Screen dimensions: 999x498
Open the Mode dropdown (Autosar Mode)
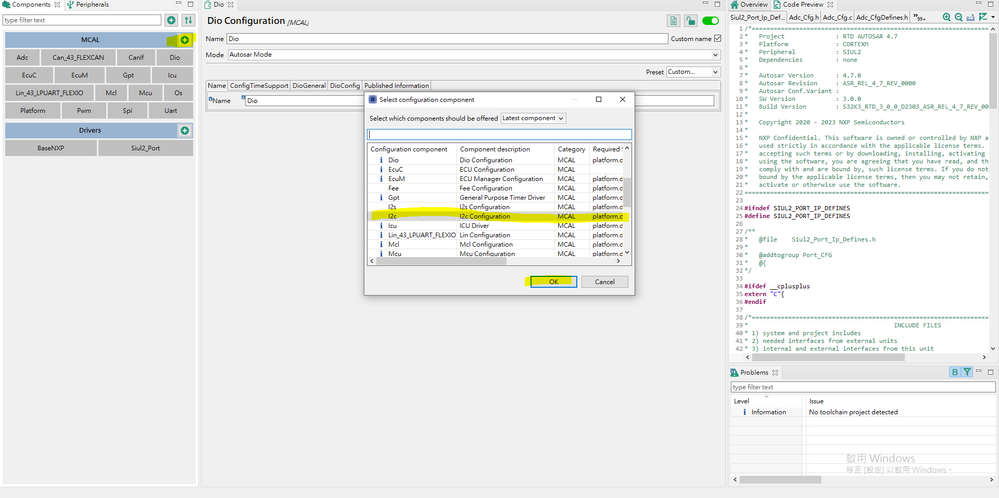[x=474, y=55]
